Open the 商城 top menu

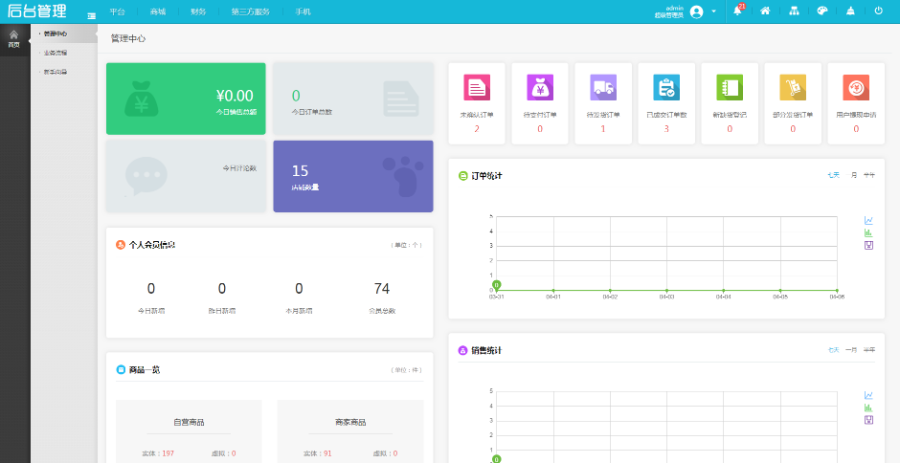point(158,12)
